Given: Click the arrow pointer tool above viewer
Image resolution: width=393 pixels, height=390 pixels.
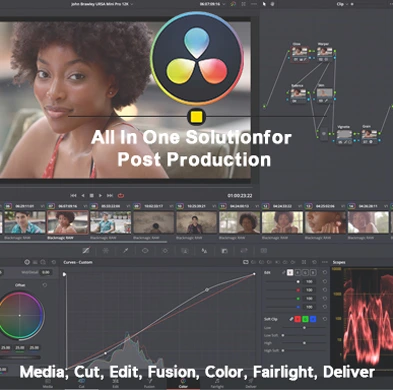Looking at the screenshot, I should tap(264, 4).
